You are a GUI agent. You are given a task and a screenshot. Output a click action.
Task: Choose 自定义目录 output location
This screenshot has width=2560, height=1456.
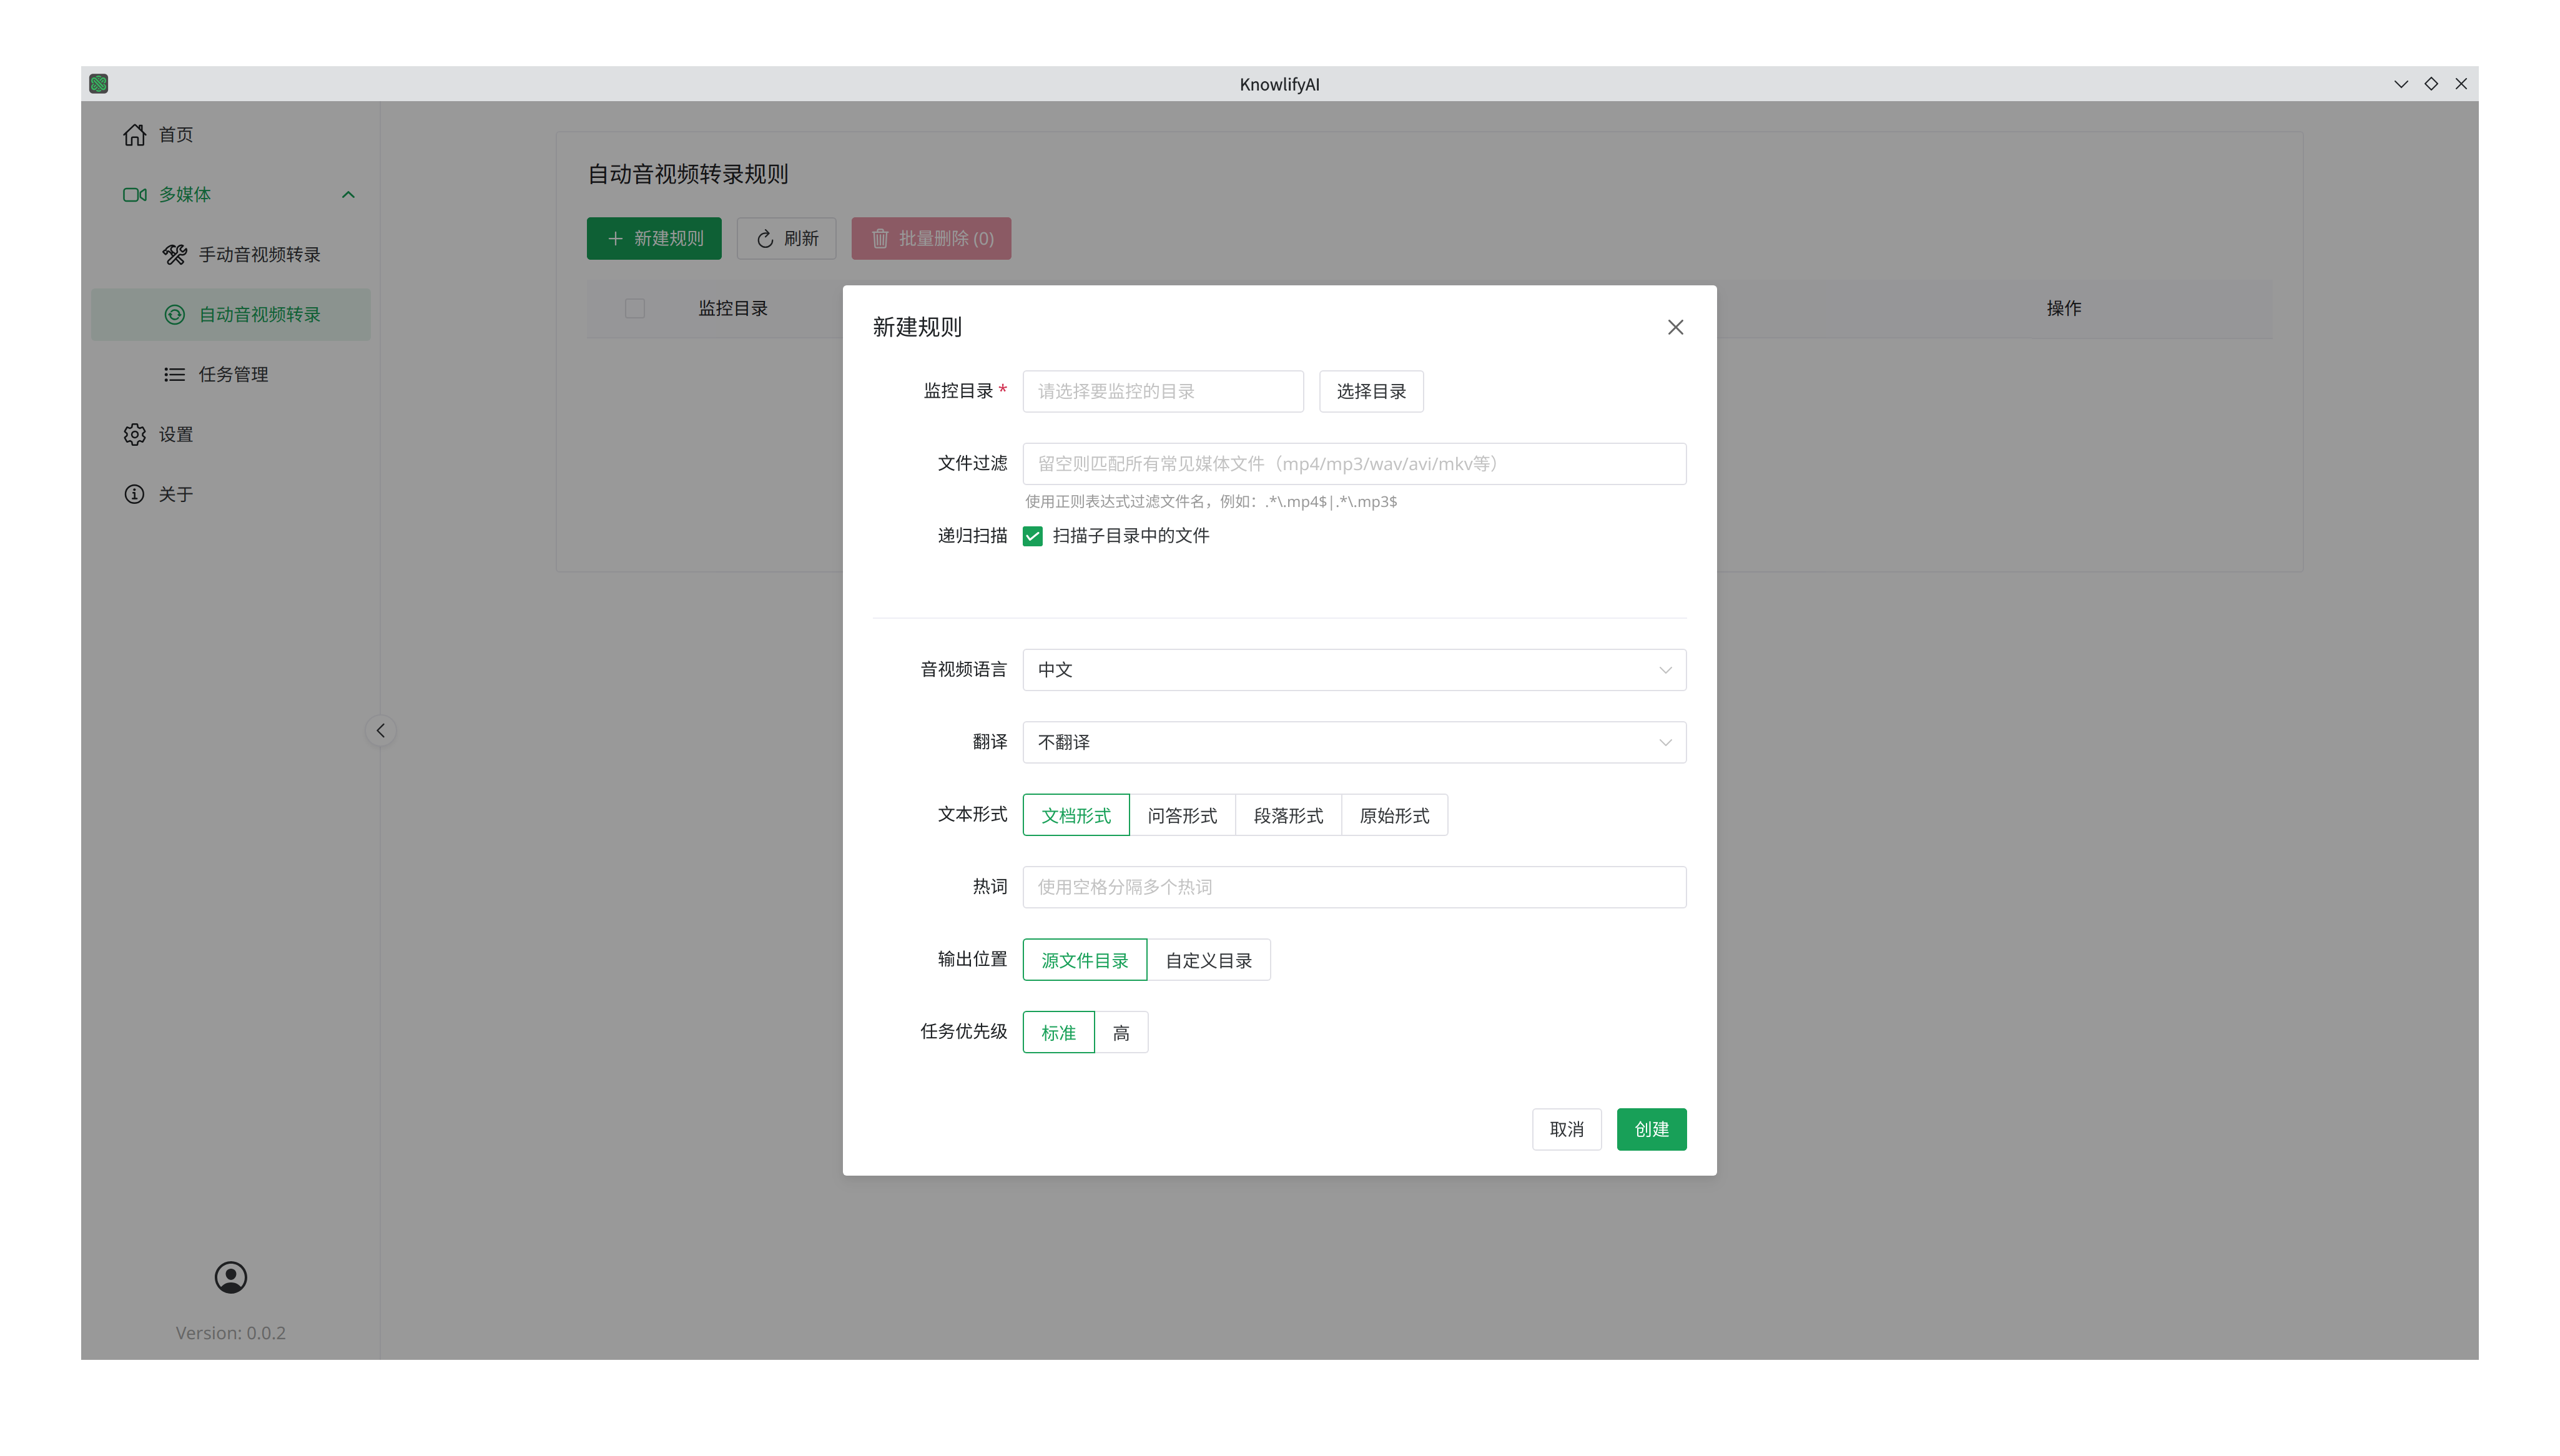point(1208,960)
